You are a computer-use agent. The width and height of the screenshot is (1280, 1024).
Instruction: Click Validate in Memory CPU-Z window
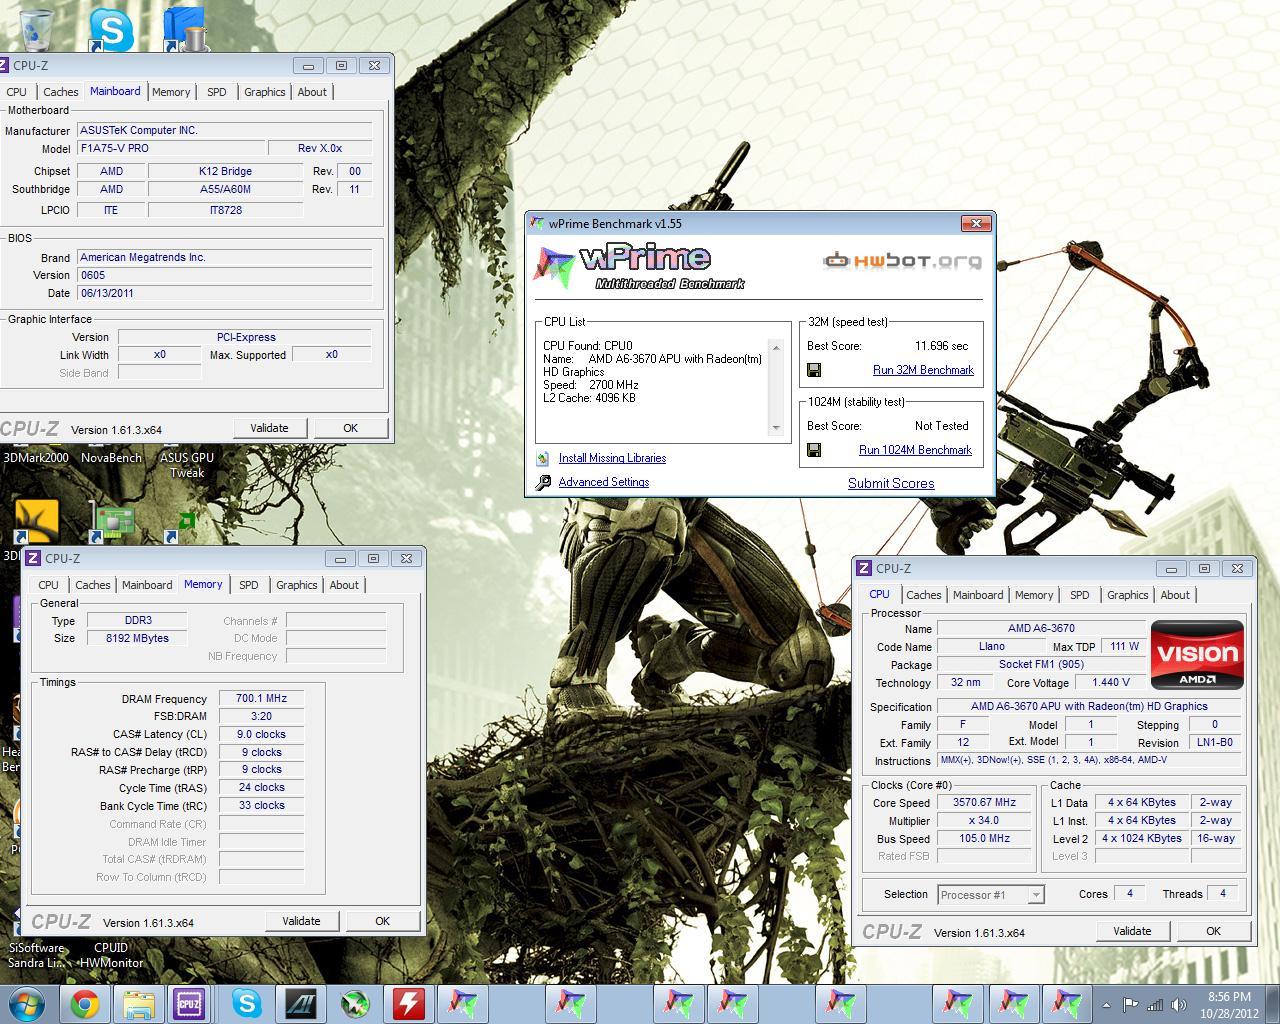click(x=301, y=921)
